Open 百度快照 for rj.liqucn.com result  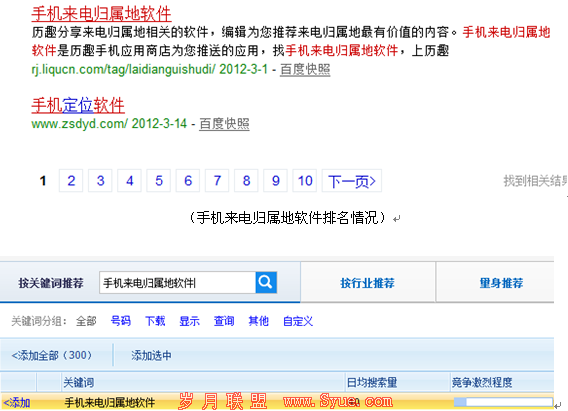(305, 69)
